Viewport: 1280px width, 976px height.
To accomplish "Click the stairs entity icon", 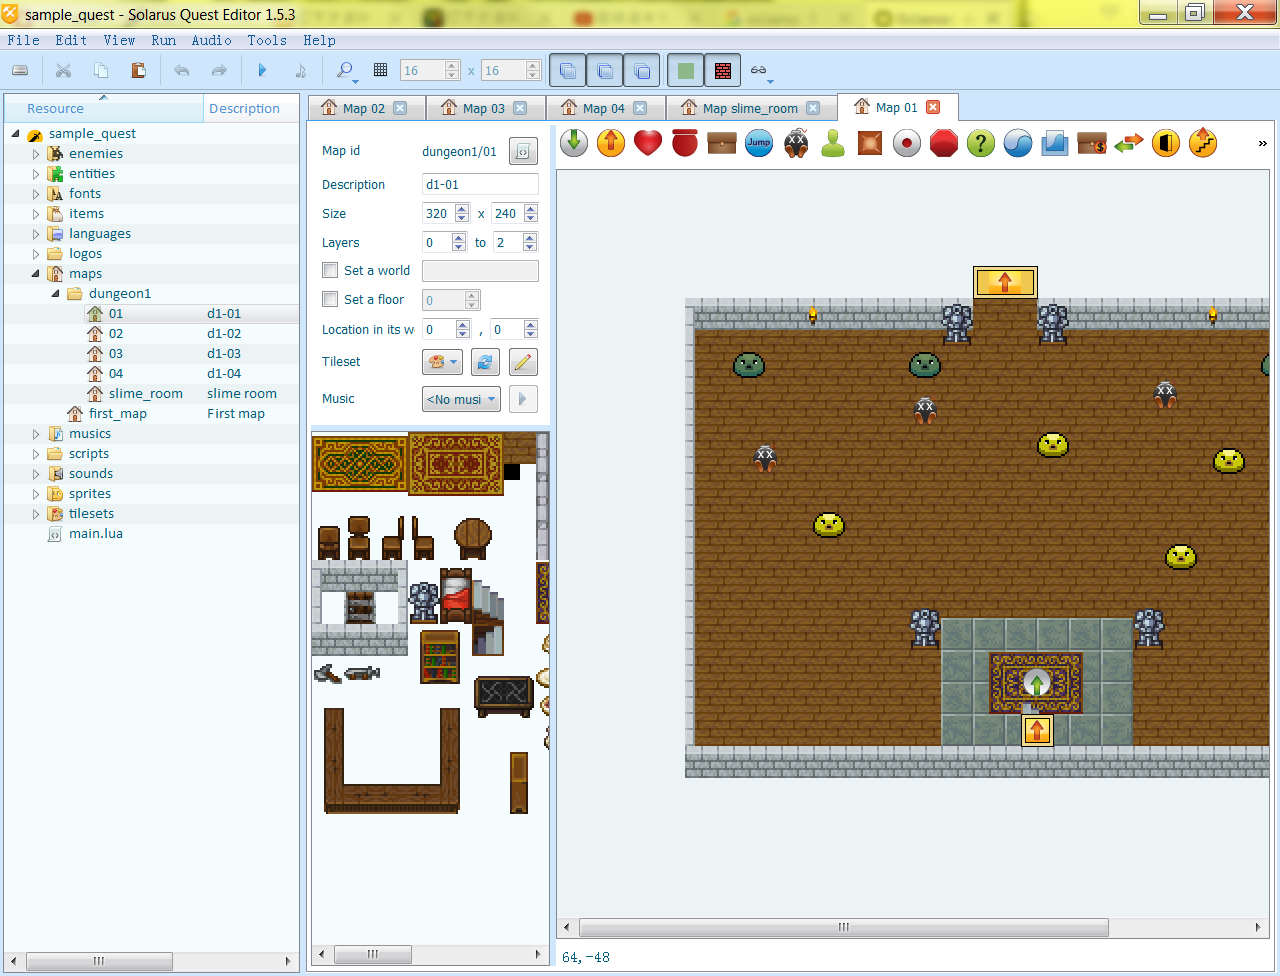I will (x=1203, y=143).
